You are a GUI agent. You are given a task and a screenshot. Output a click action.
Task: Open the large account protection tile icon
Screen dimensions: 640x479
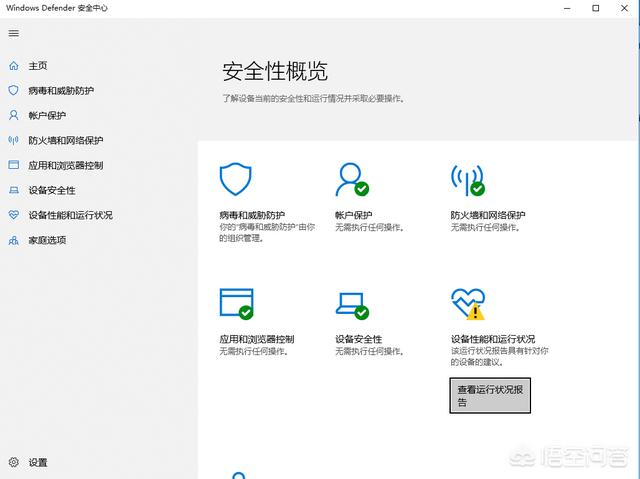[x=352, y=180]
